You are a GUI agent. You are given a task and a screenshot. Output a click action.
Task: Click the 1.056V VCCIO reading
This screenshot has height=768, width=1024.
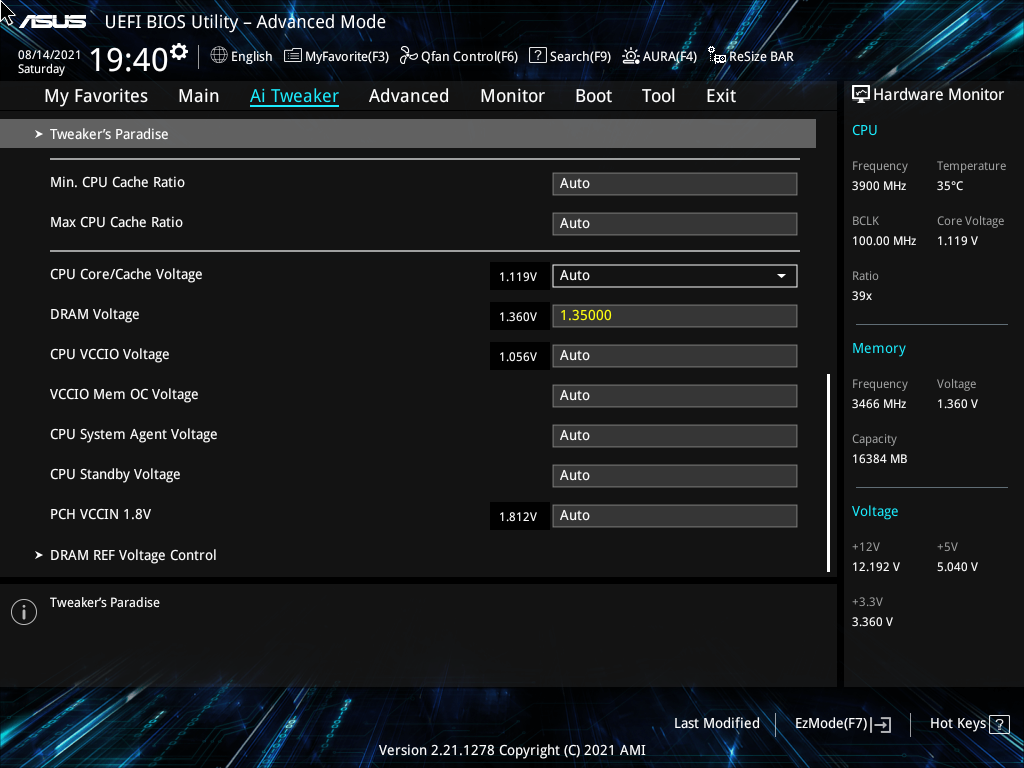pos(518,357)
